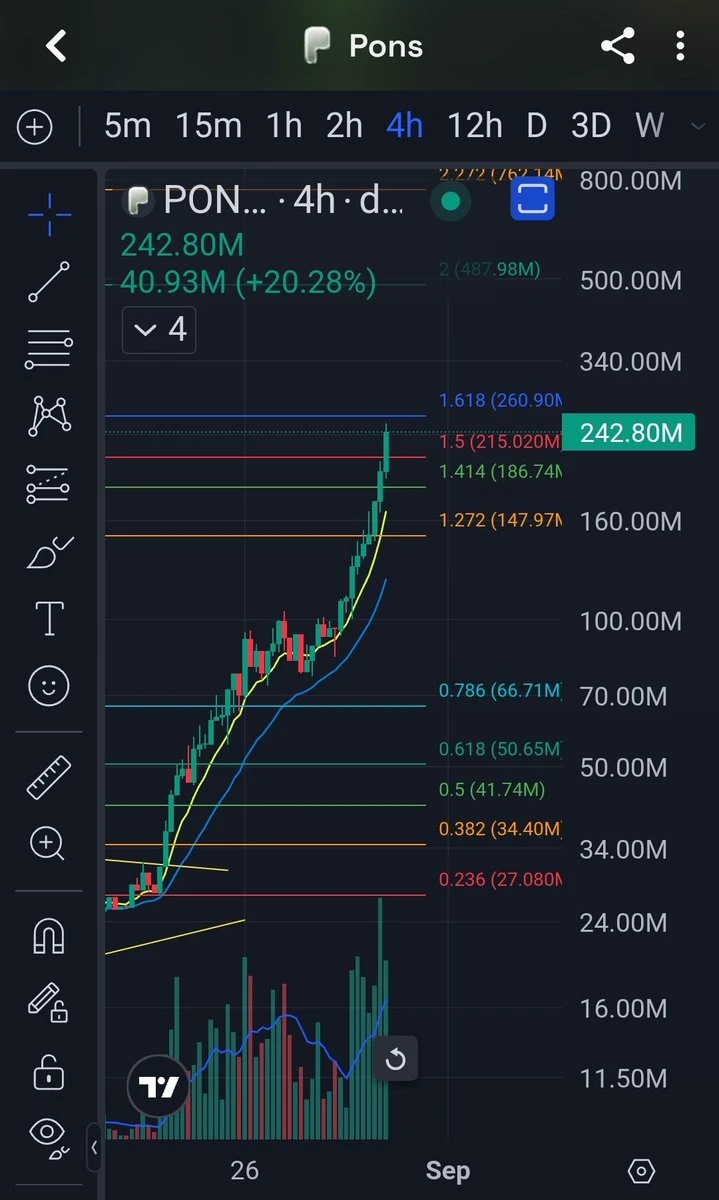Click the 100.00M price axis label
Image resolution: width=719 pixels, height=1200 pixels.
coord(631,621)
